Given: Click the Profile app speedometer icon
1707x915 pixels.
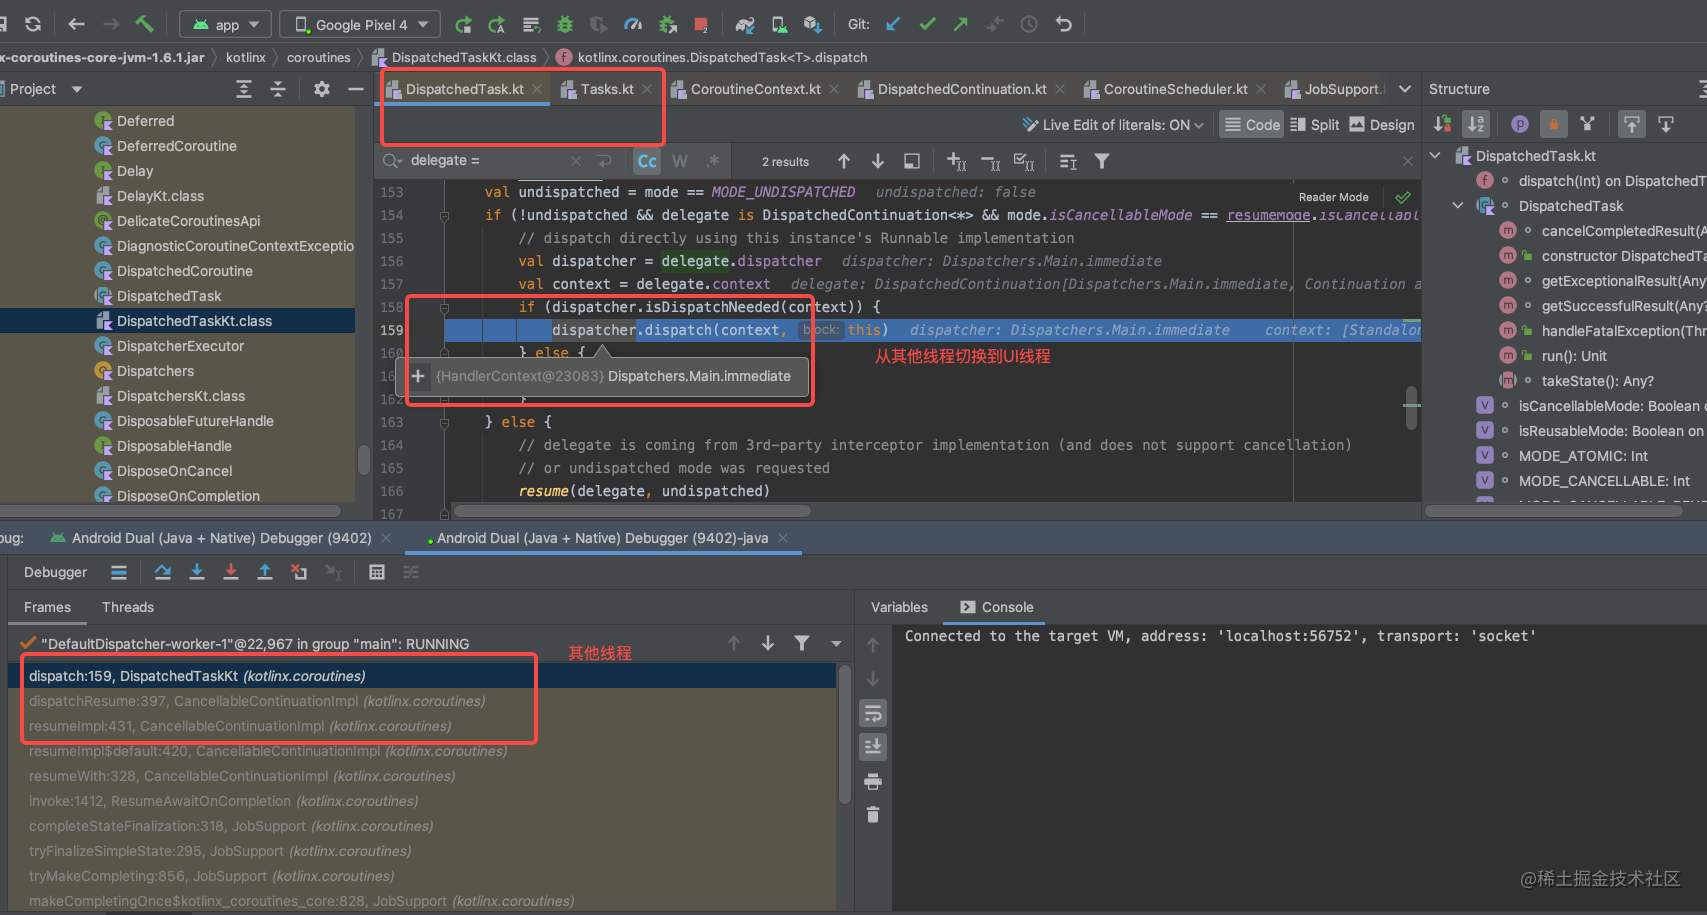Looking at the screenshot, I should coord(633,24).
